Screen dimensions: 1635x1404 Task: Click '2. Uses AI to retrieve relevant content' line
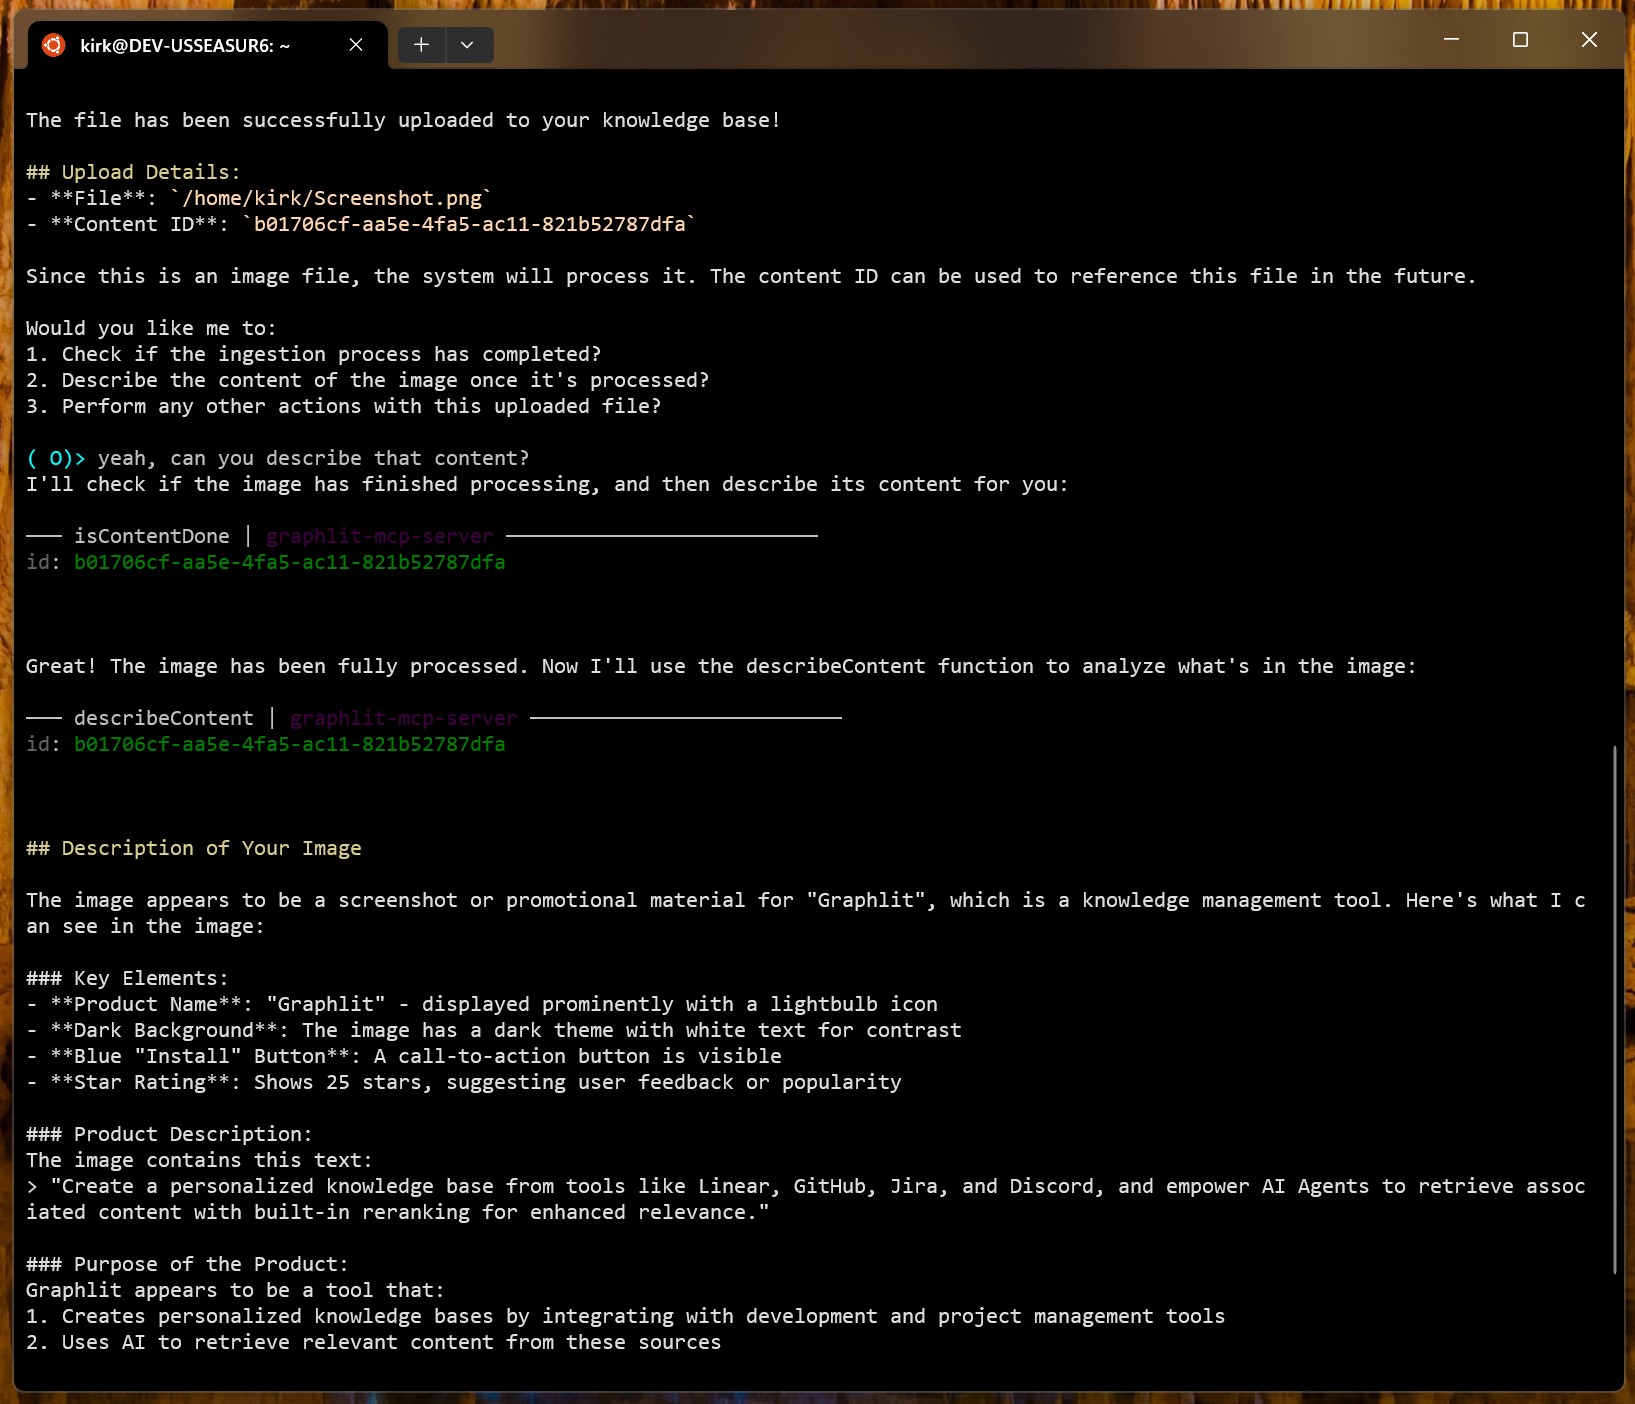(374, 1342)
